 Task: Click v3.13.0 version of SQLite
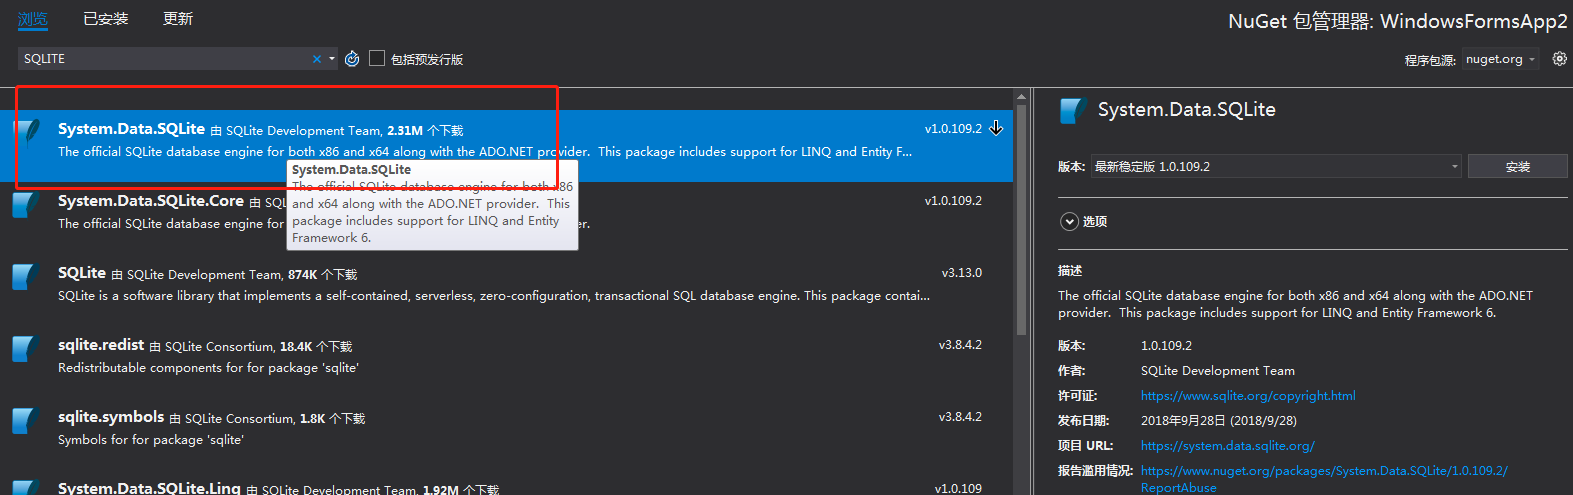(x=962, y=273)
